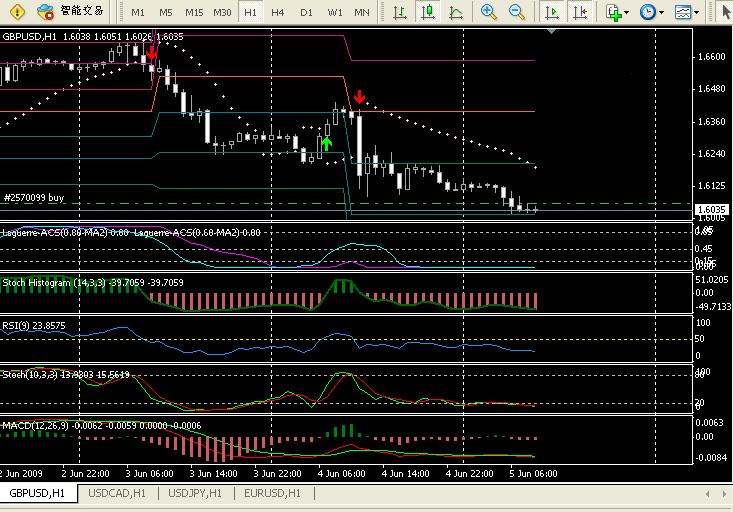
Task: Click the 1.6125 price scale value
Action: point(711,186)
